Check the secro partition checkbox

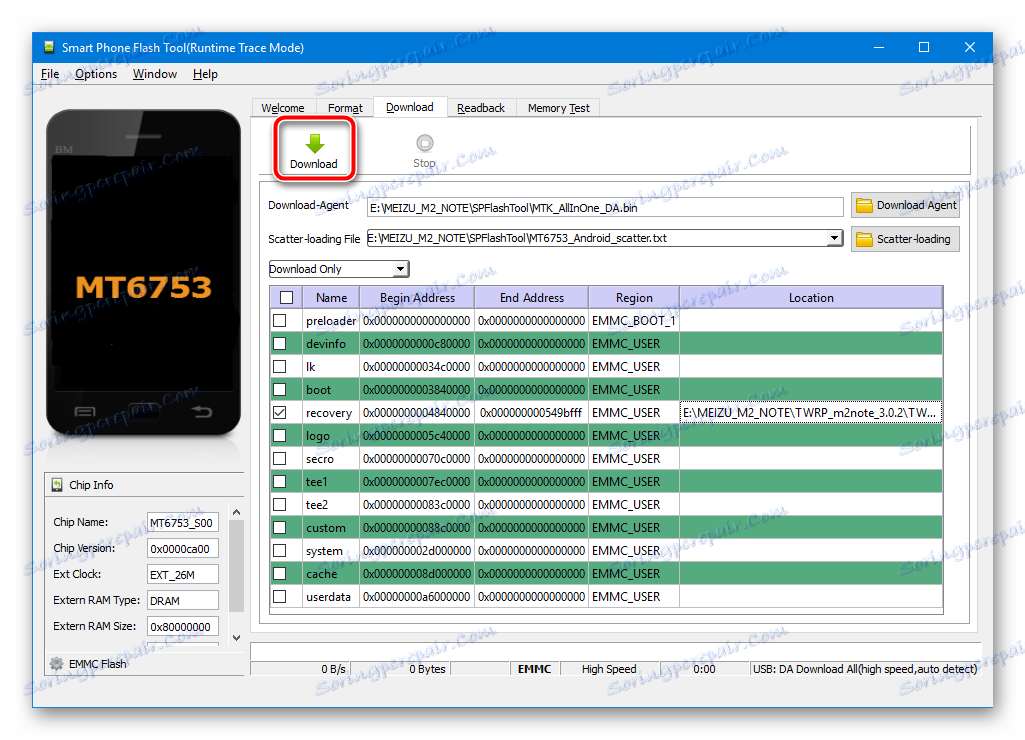pyautogui.click(x=280, y=458)
